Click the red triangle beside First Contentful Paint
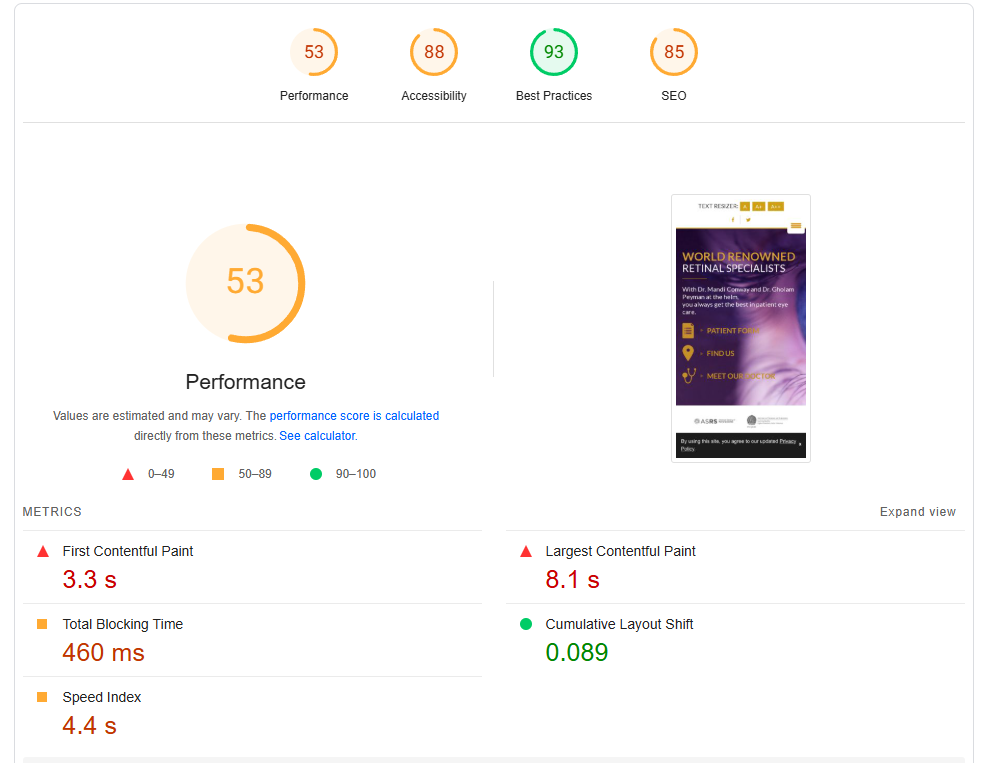 [x=43, y=551]
